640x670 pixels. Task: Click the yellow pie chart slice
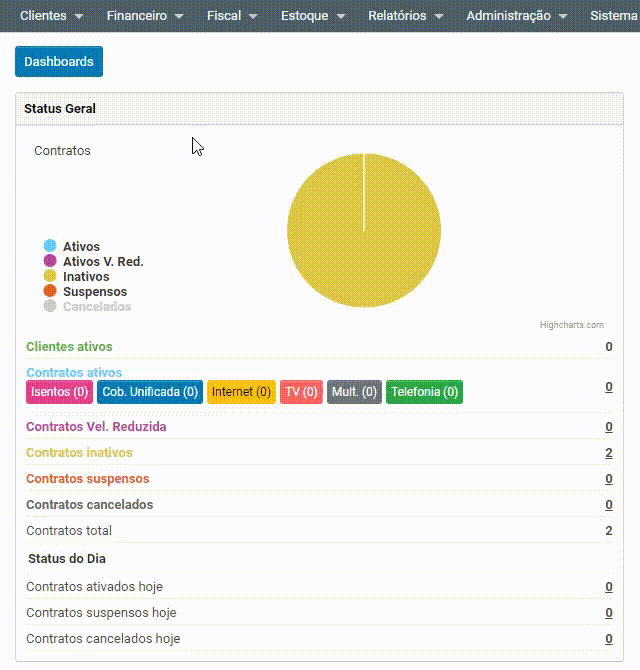coord(364,231)
